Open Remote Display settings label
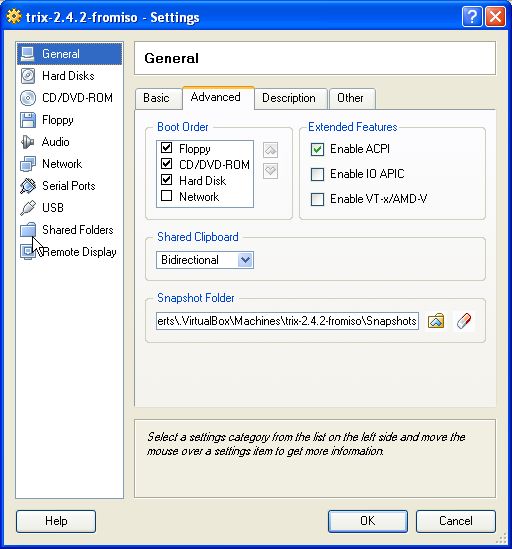Image resolution: width=512 pixels, height=549 pixels. tap(79, 252)
